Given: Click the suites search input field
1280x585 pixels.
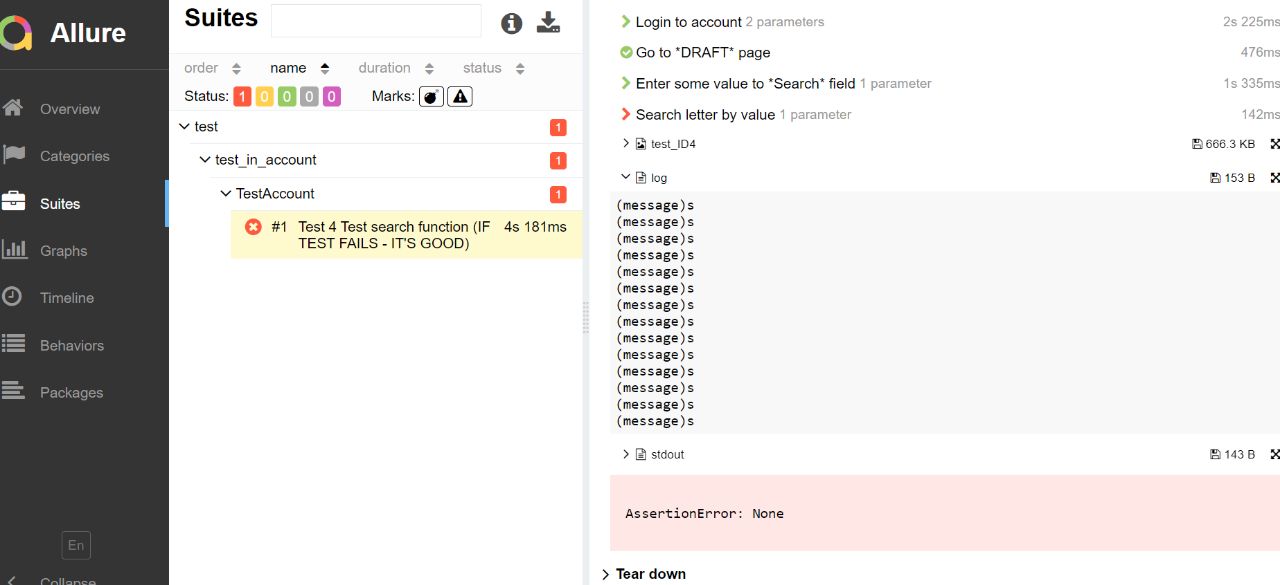Looking at the screenshot, I should tap(376, 21).
